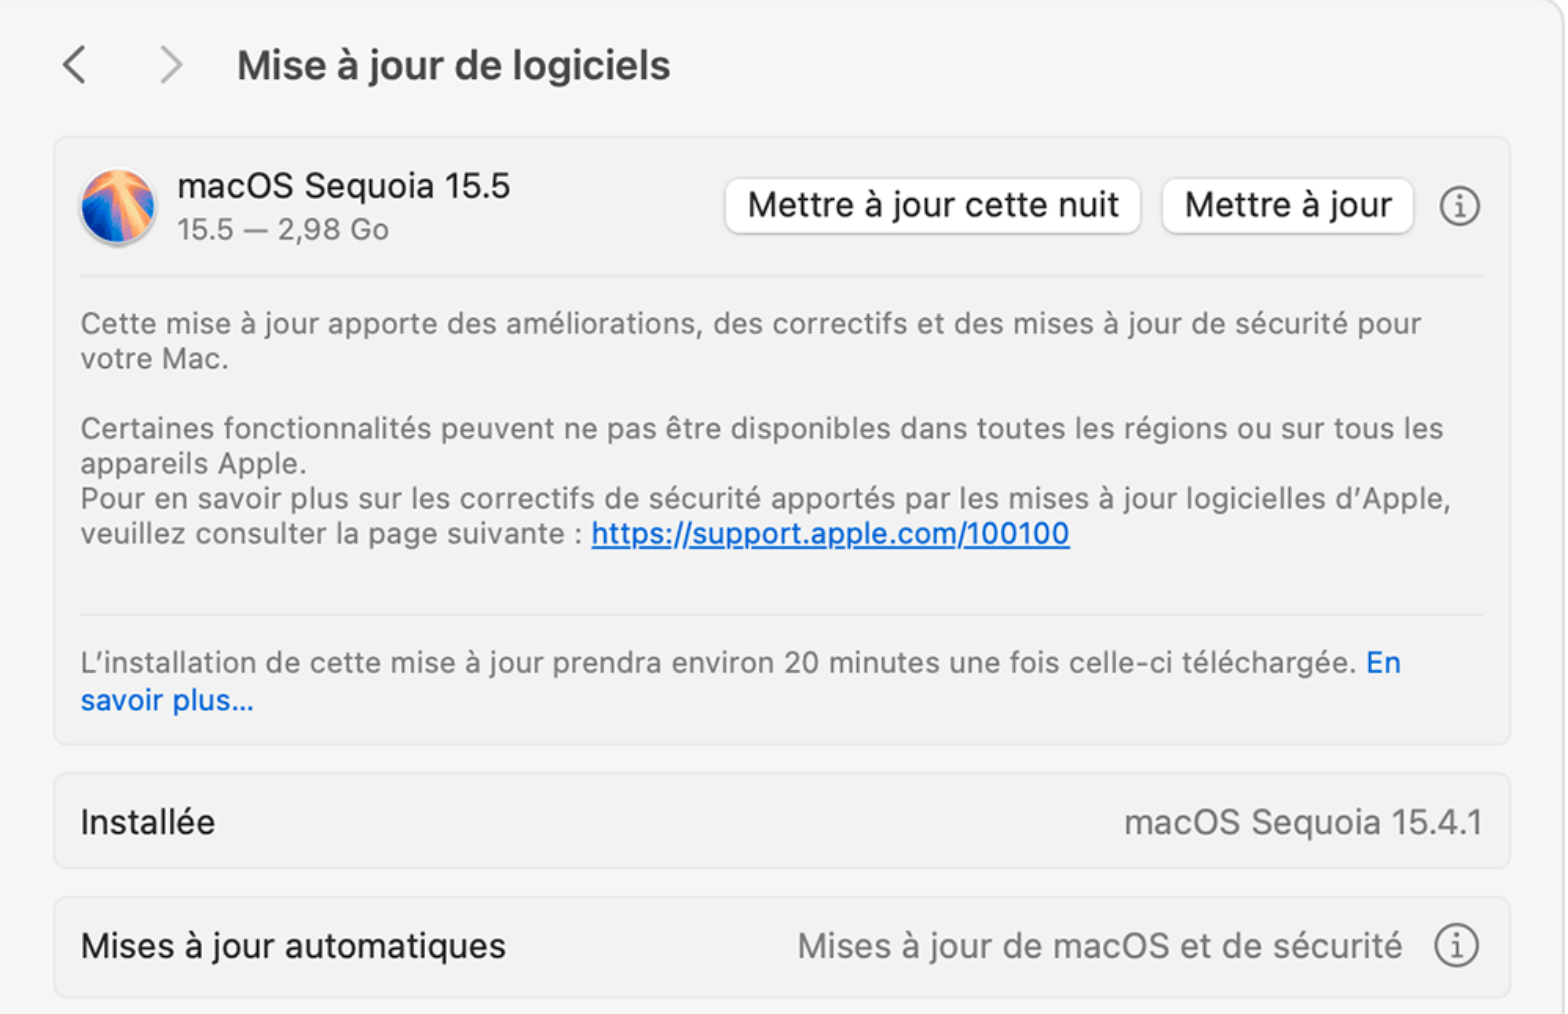Click the macOS Sequoia 15.5 heading
Screen dimensions: 1568x1014
point(344,185)
